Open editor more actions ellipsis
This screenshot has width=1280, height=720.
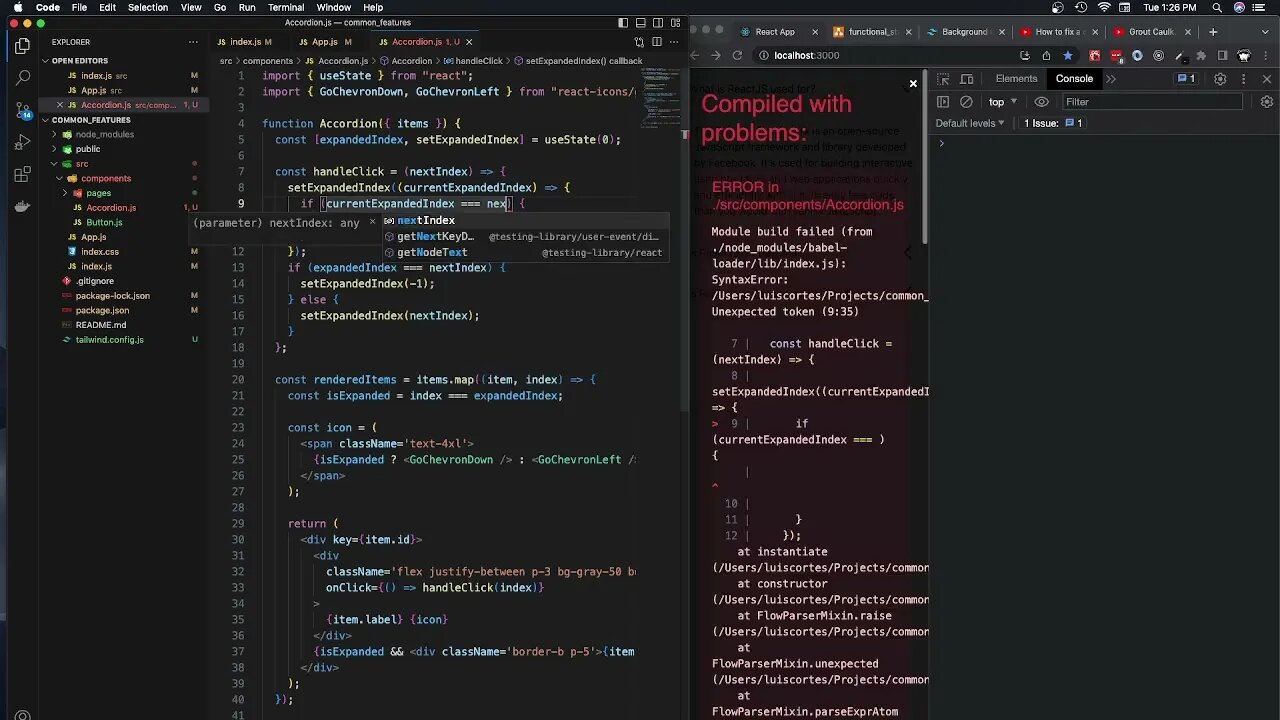pos(675,42)
